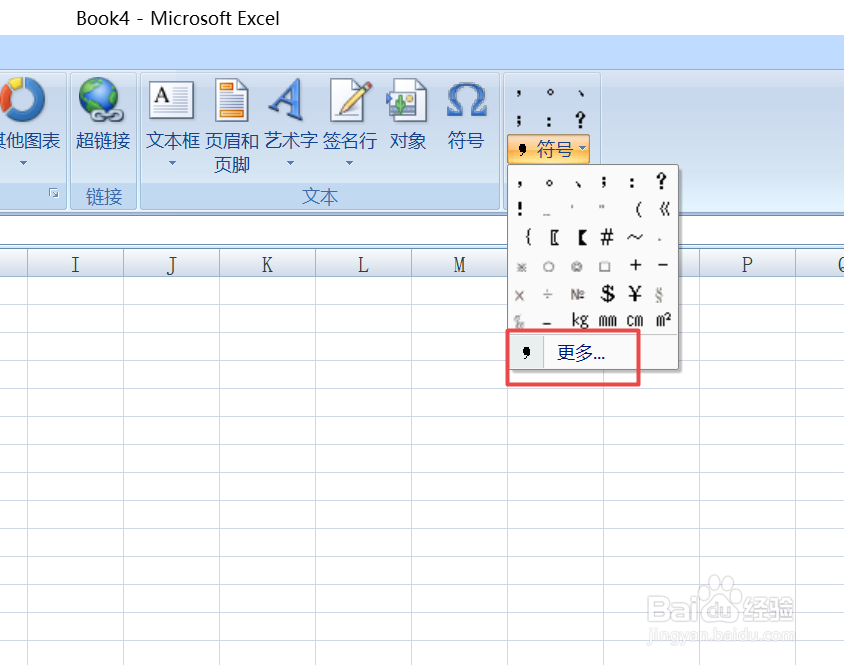844x665 pixels.
Task: Insert solid bracket 【 symbol
Action: 581,237
